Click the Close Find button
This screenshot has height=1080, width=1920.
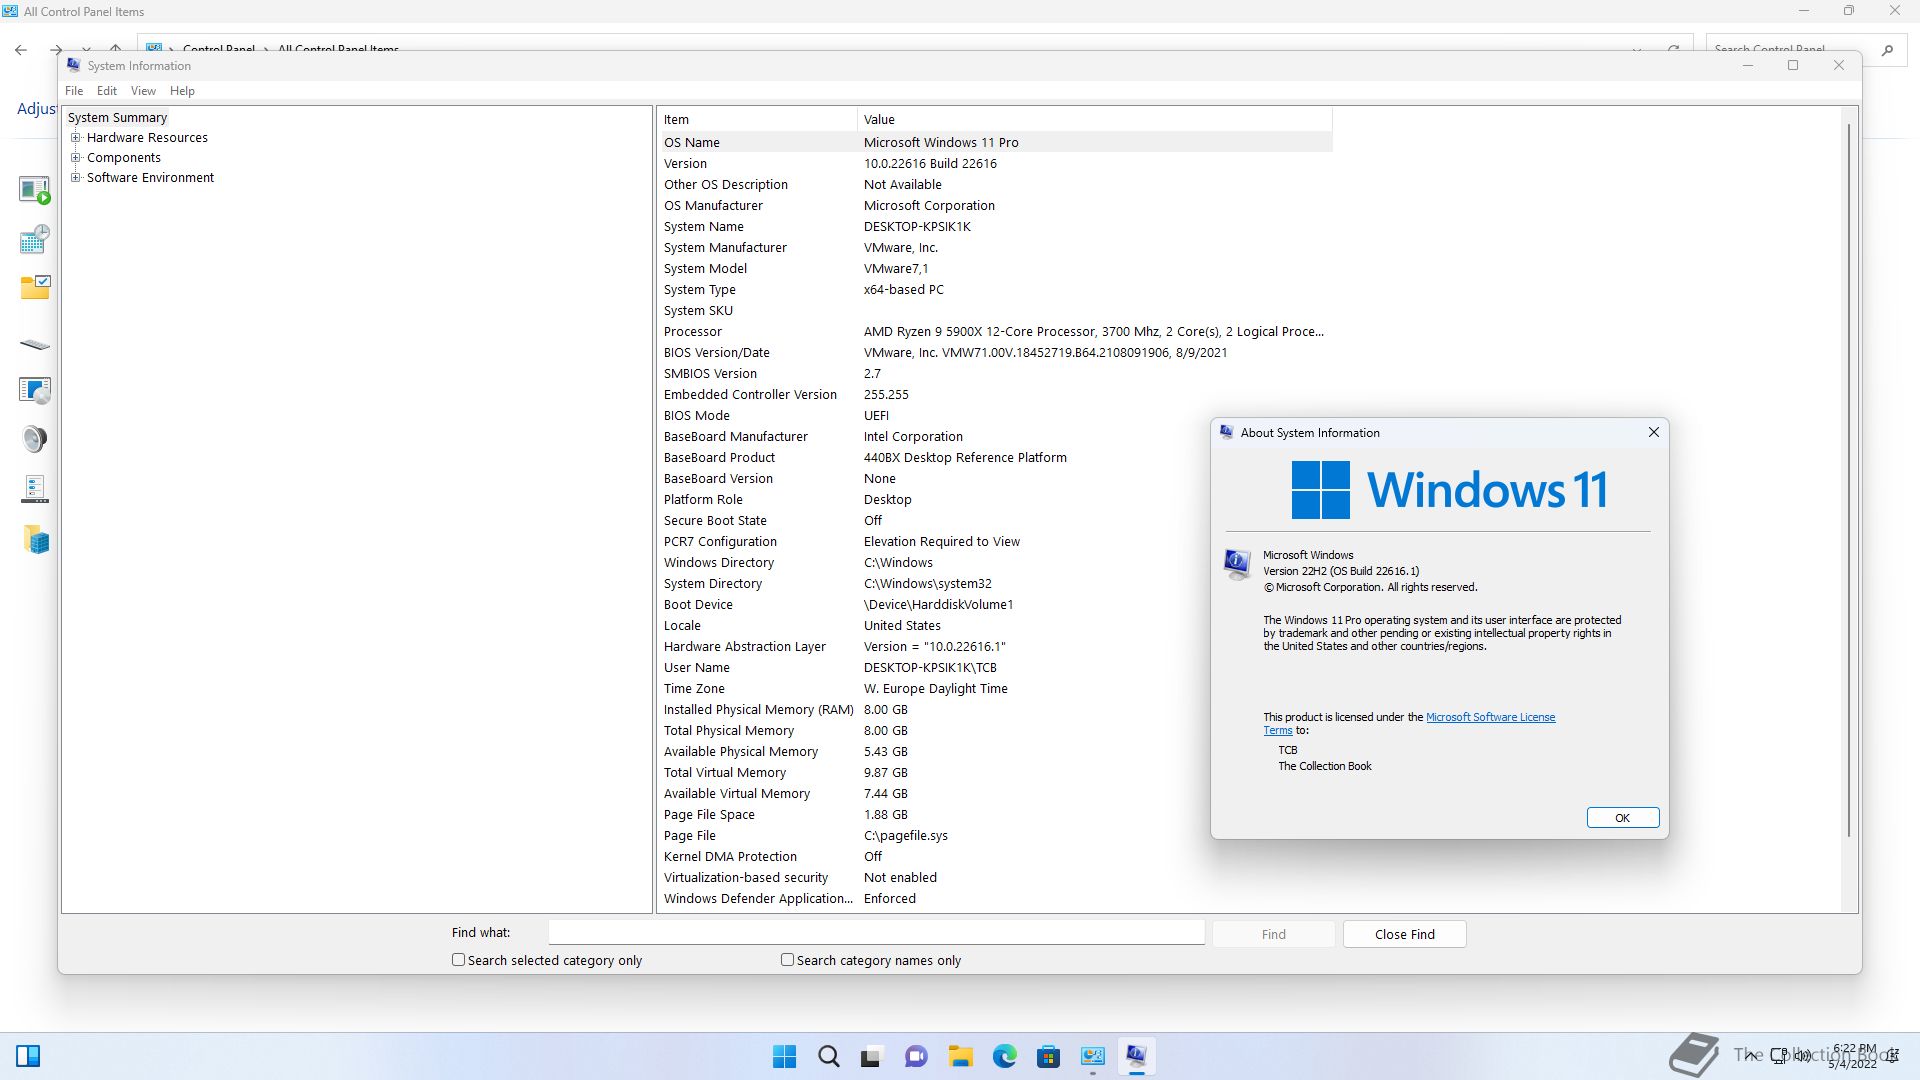pyautogui.click(x=1404, y=934)
